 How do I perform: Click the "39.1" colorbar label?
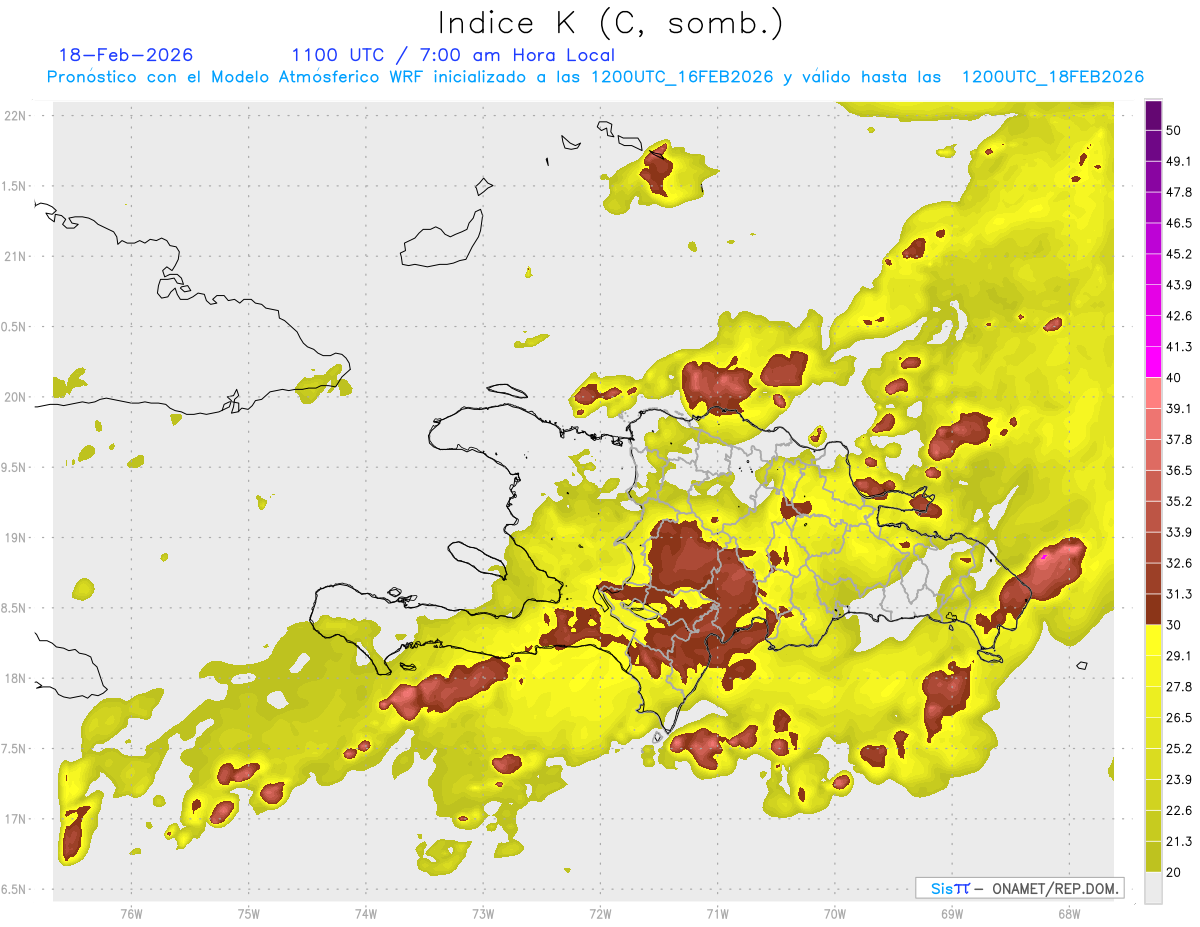tap(1180, 409)
